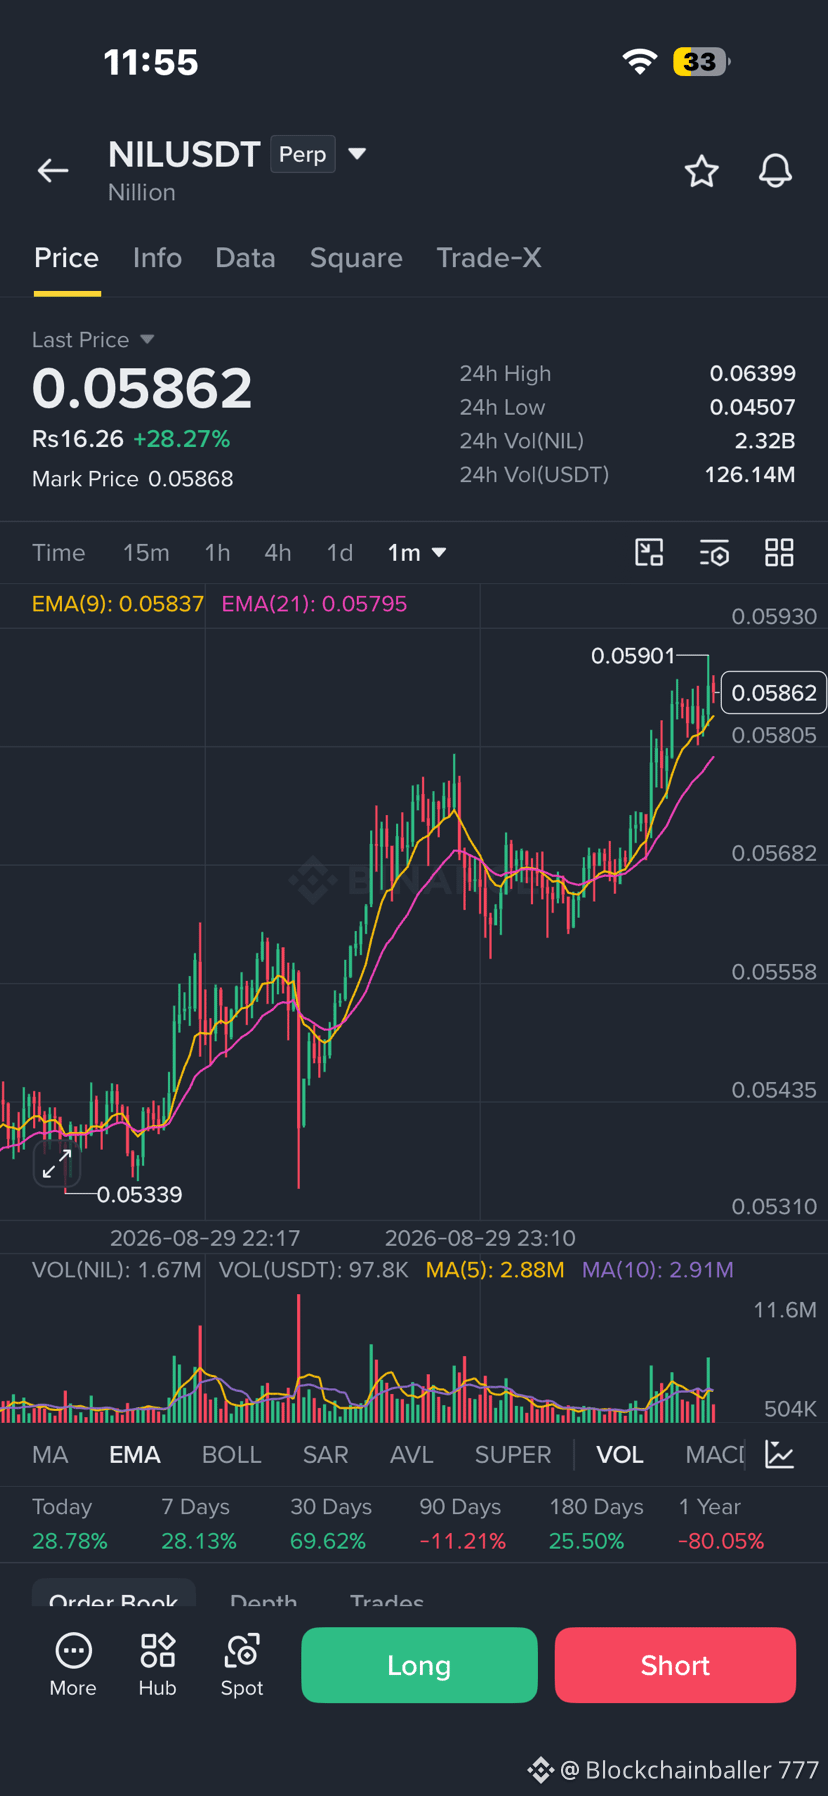Open the More menu icon
This screenshot has width=828, height=1796.
point(73,1665)
